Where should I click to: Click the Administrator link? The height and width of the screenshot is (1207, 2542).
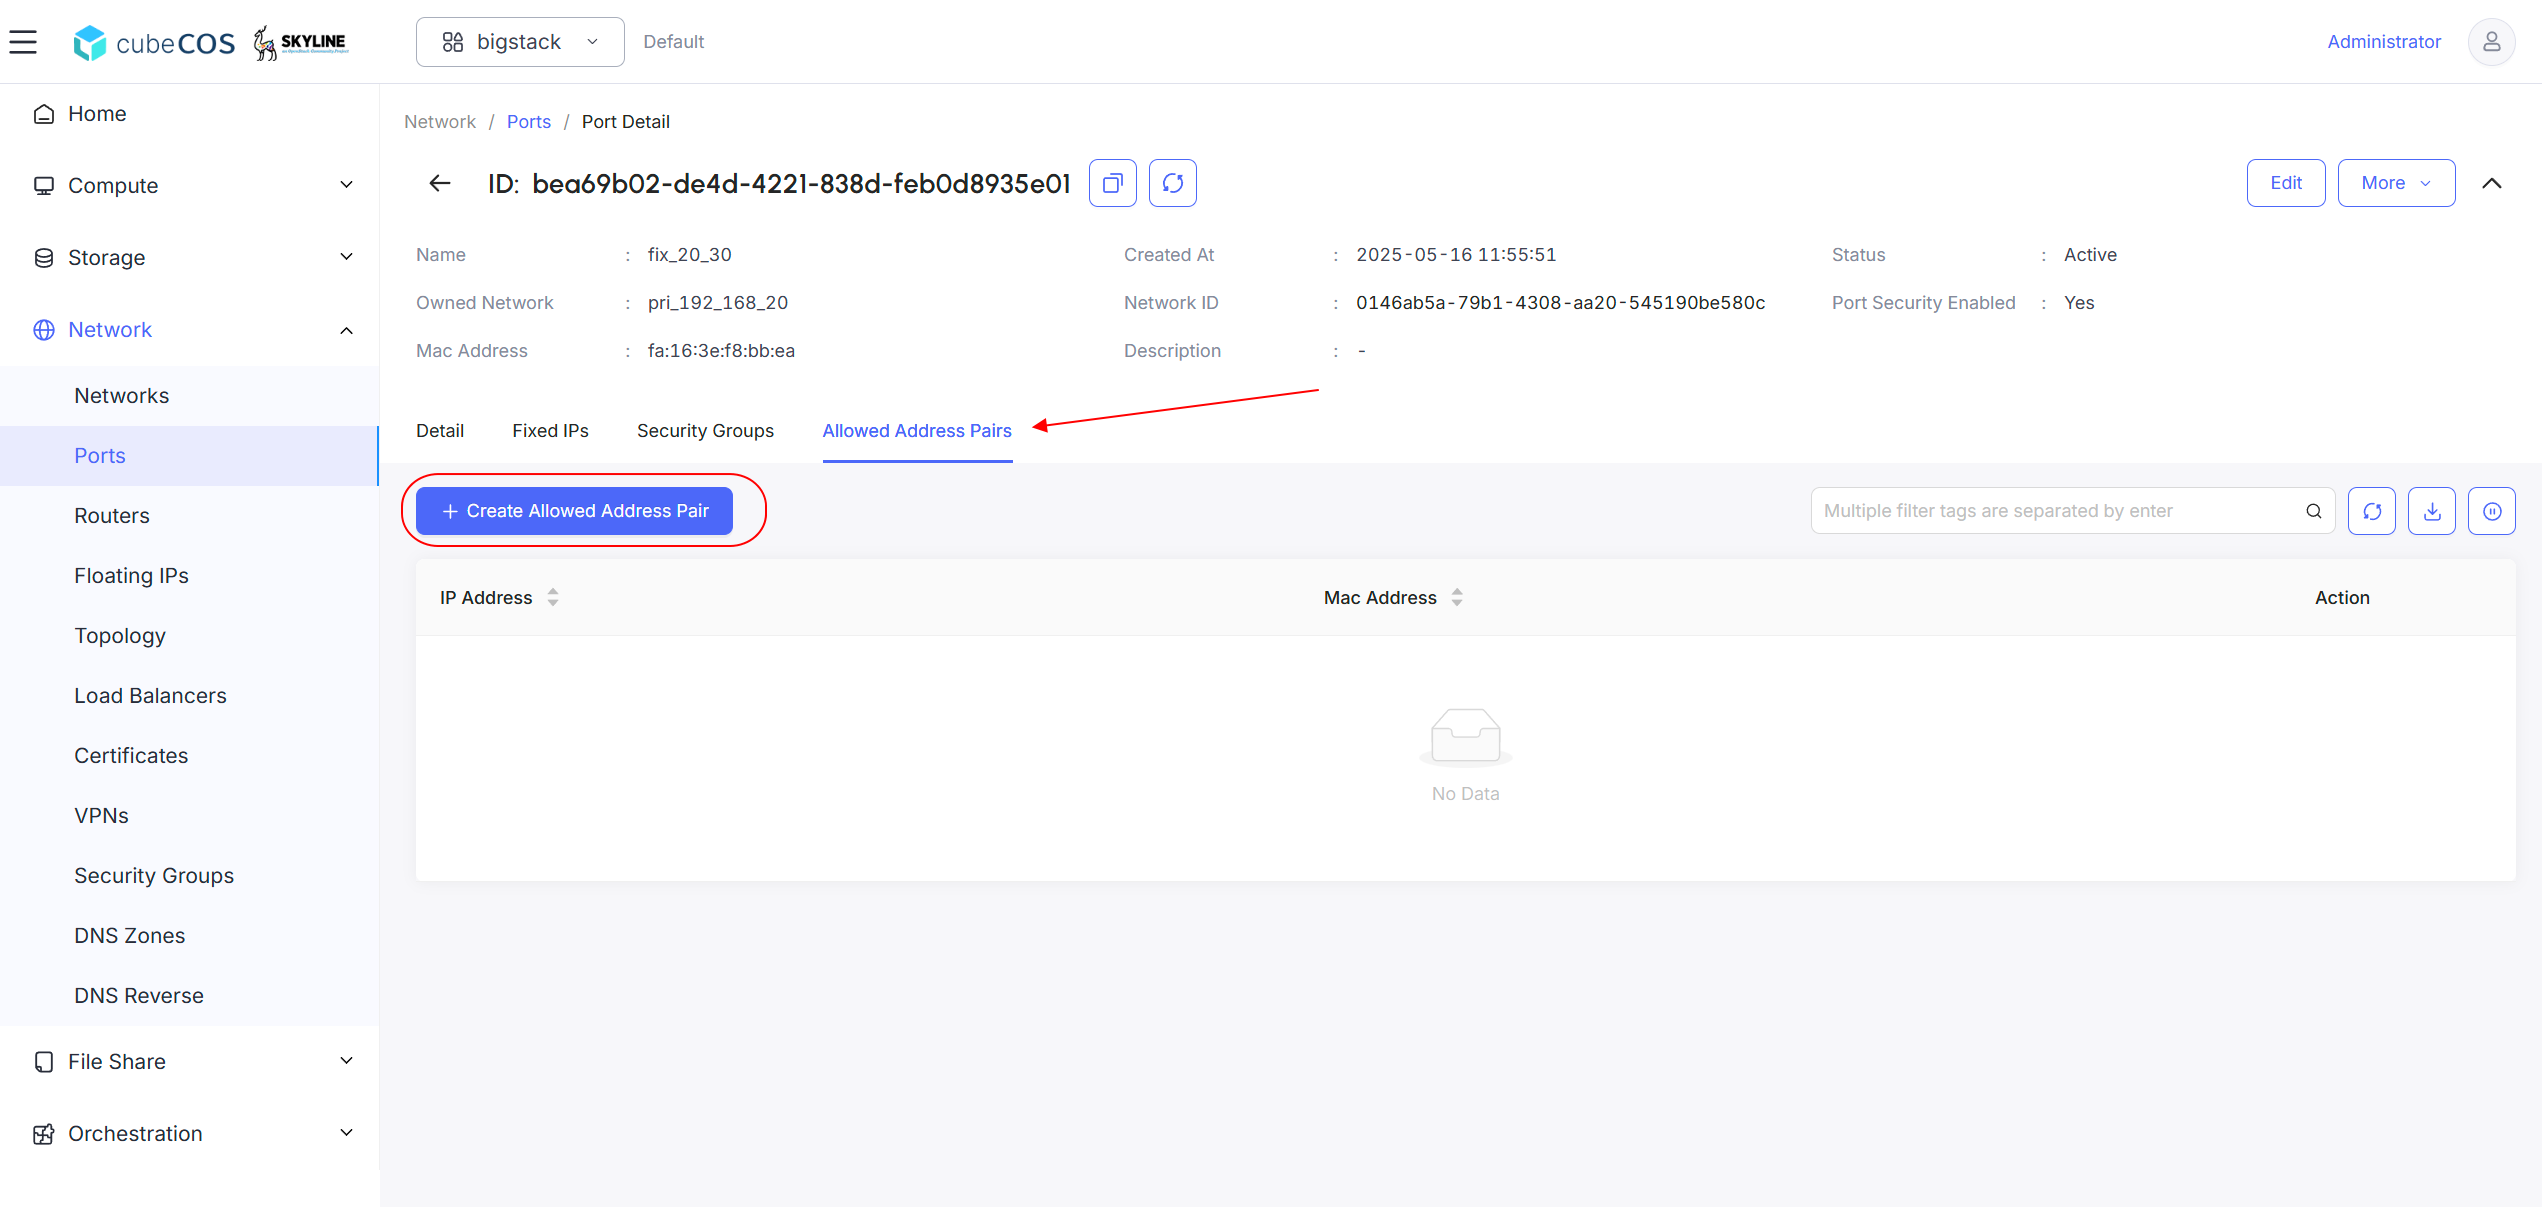[x=2384, y=42]
